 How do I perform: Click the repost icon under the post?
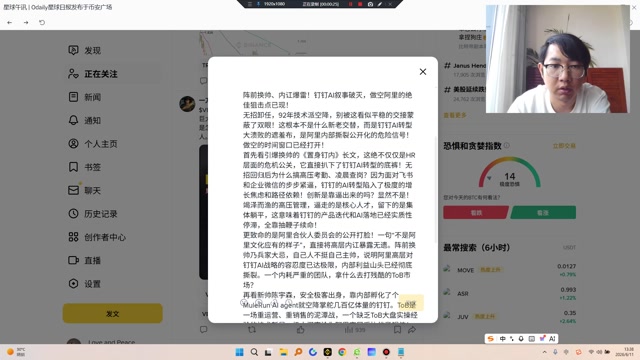pyautogui.click(x=252, y=329)
